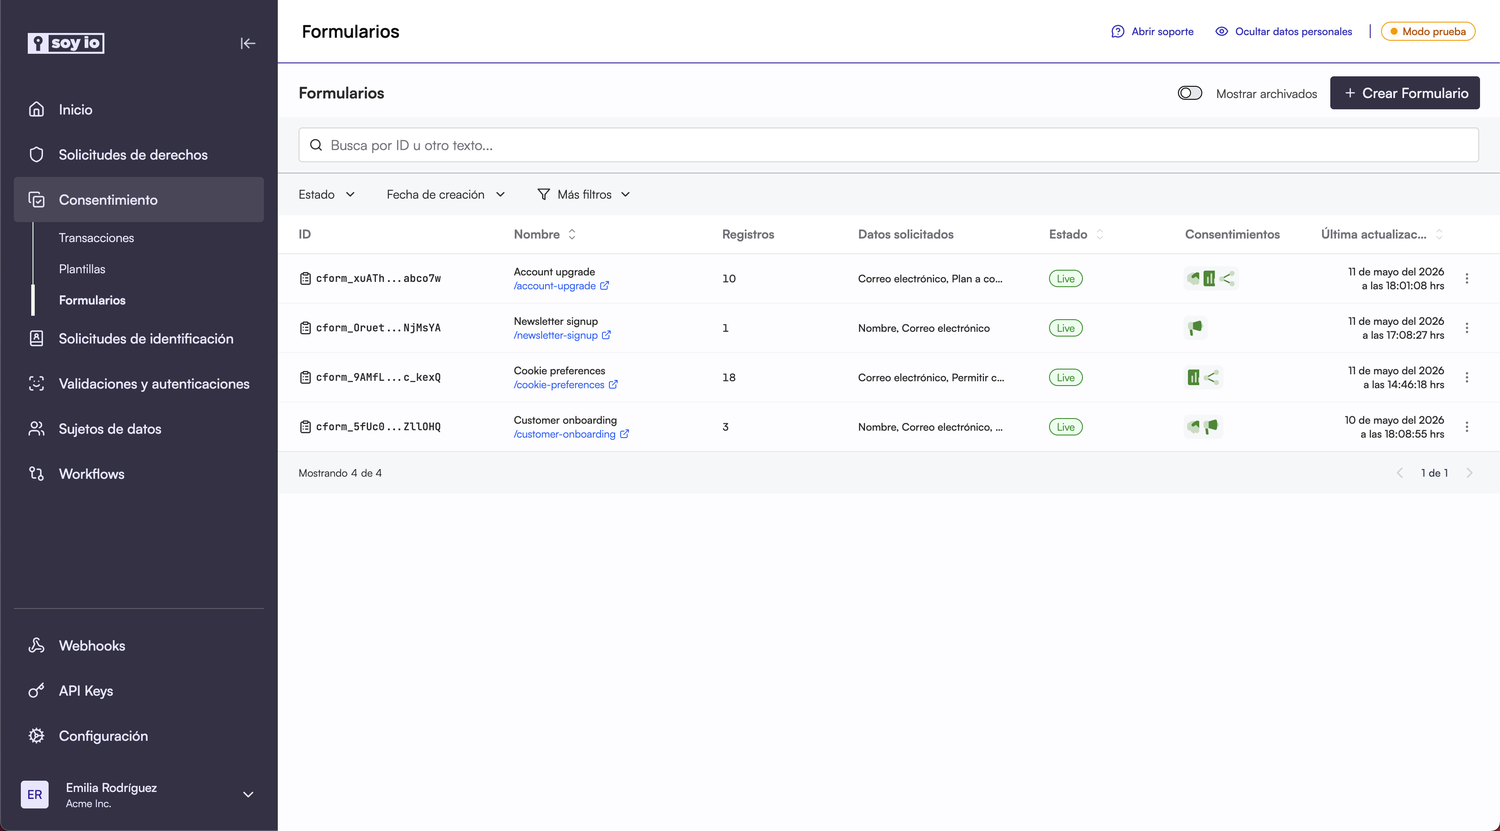Collapse the sidebar with the arrow icon

[x=248, y=43]
